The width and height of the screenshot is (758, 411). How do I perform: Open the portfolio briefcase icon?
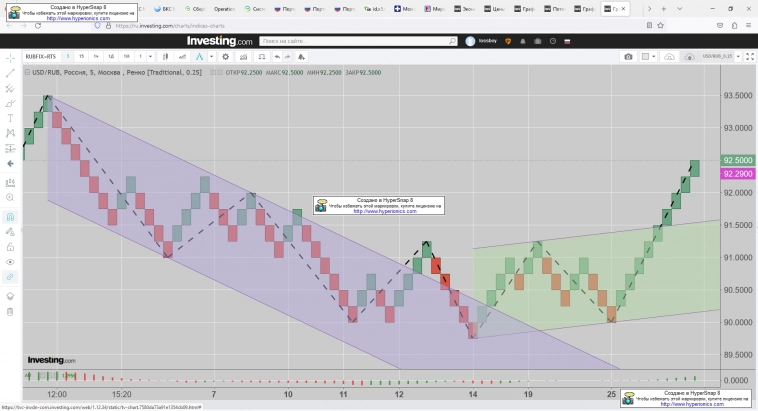(538, 41)
